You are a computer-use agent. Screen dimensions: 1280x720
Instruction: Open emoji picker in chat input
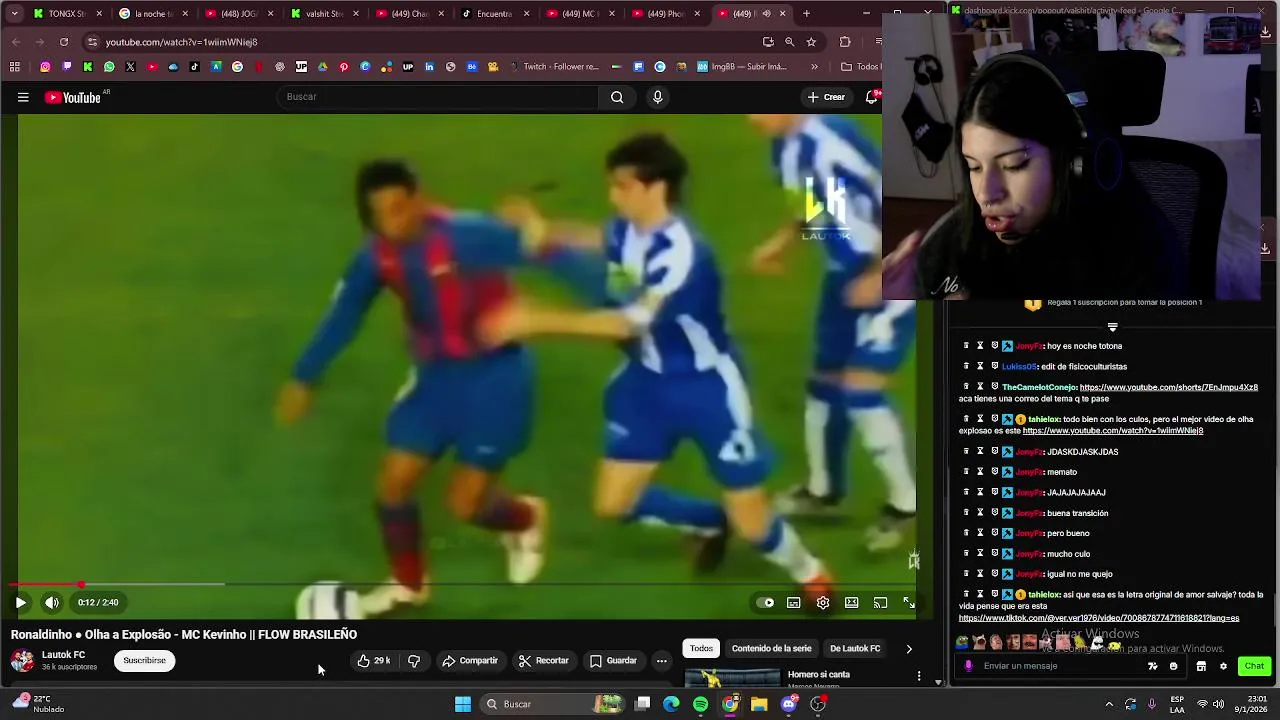[x=1173, y=666]
